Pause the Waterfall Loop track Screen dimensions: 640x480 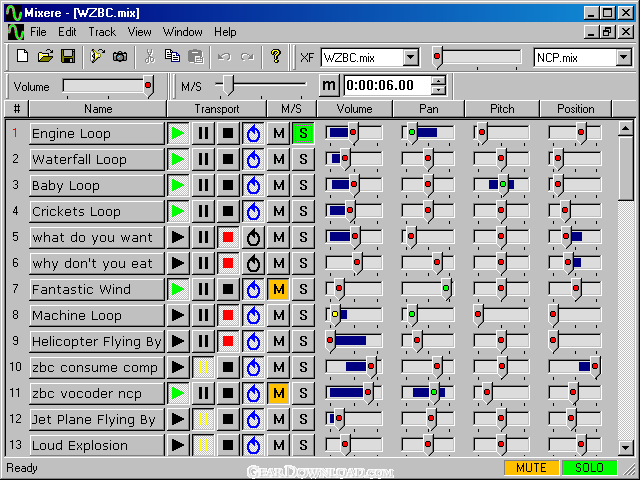pyautogui.click(x=203, y=159)
